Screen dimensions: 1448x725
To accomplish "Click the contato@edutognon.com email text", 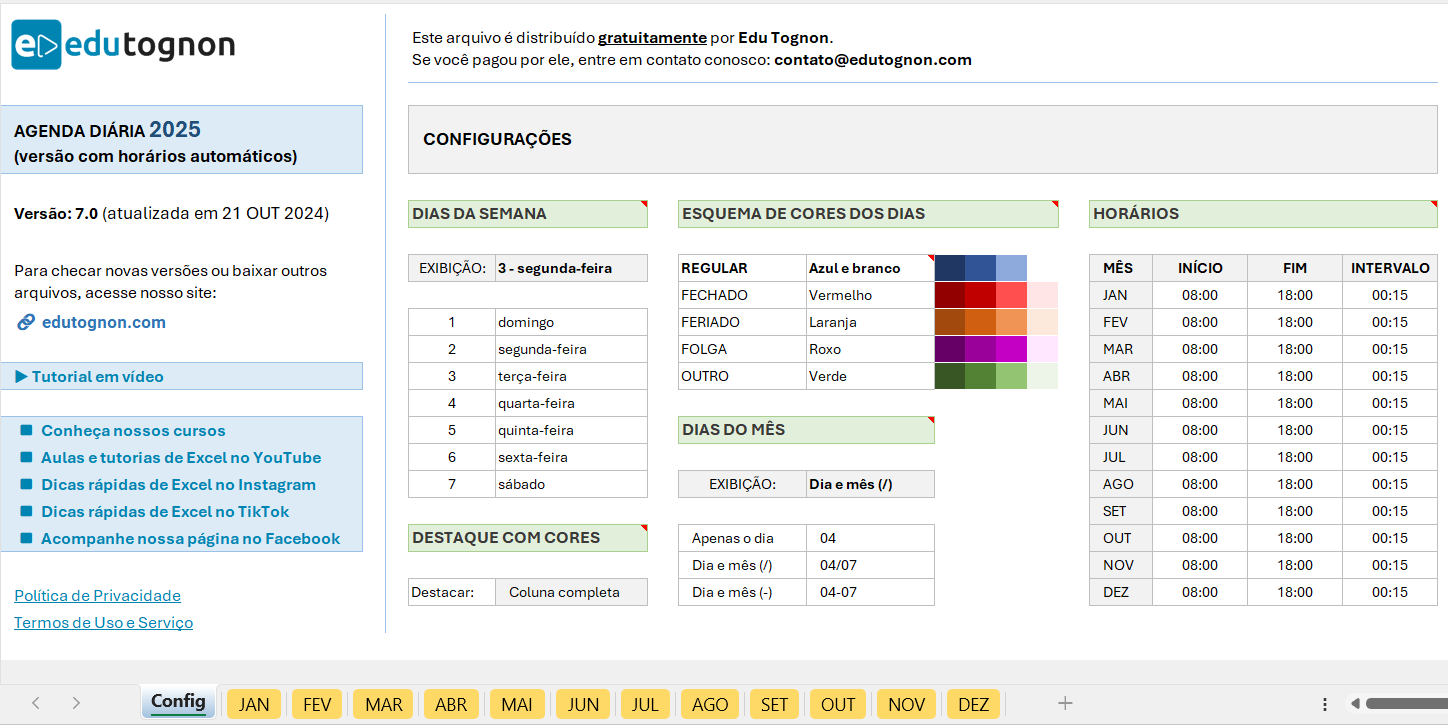I will pos(873,60).
